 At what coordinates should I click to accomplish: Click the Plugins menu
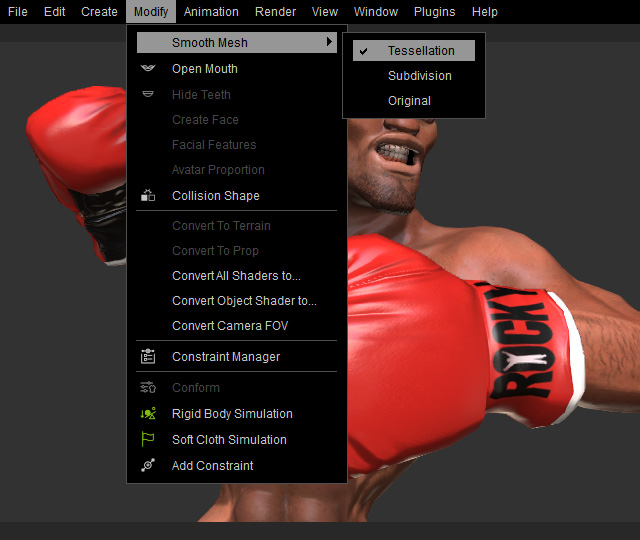click(x=434, y=12)
